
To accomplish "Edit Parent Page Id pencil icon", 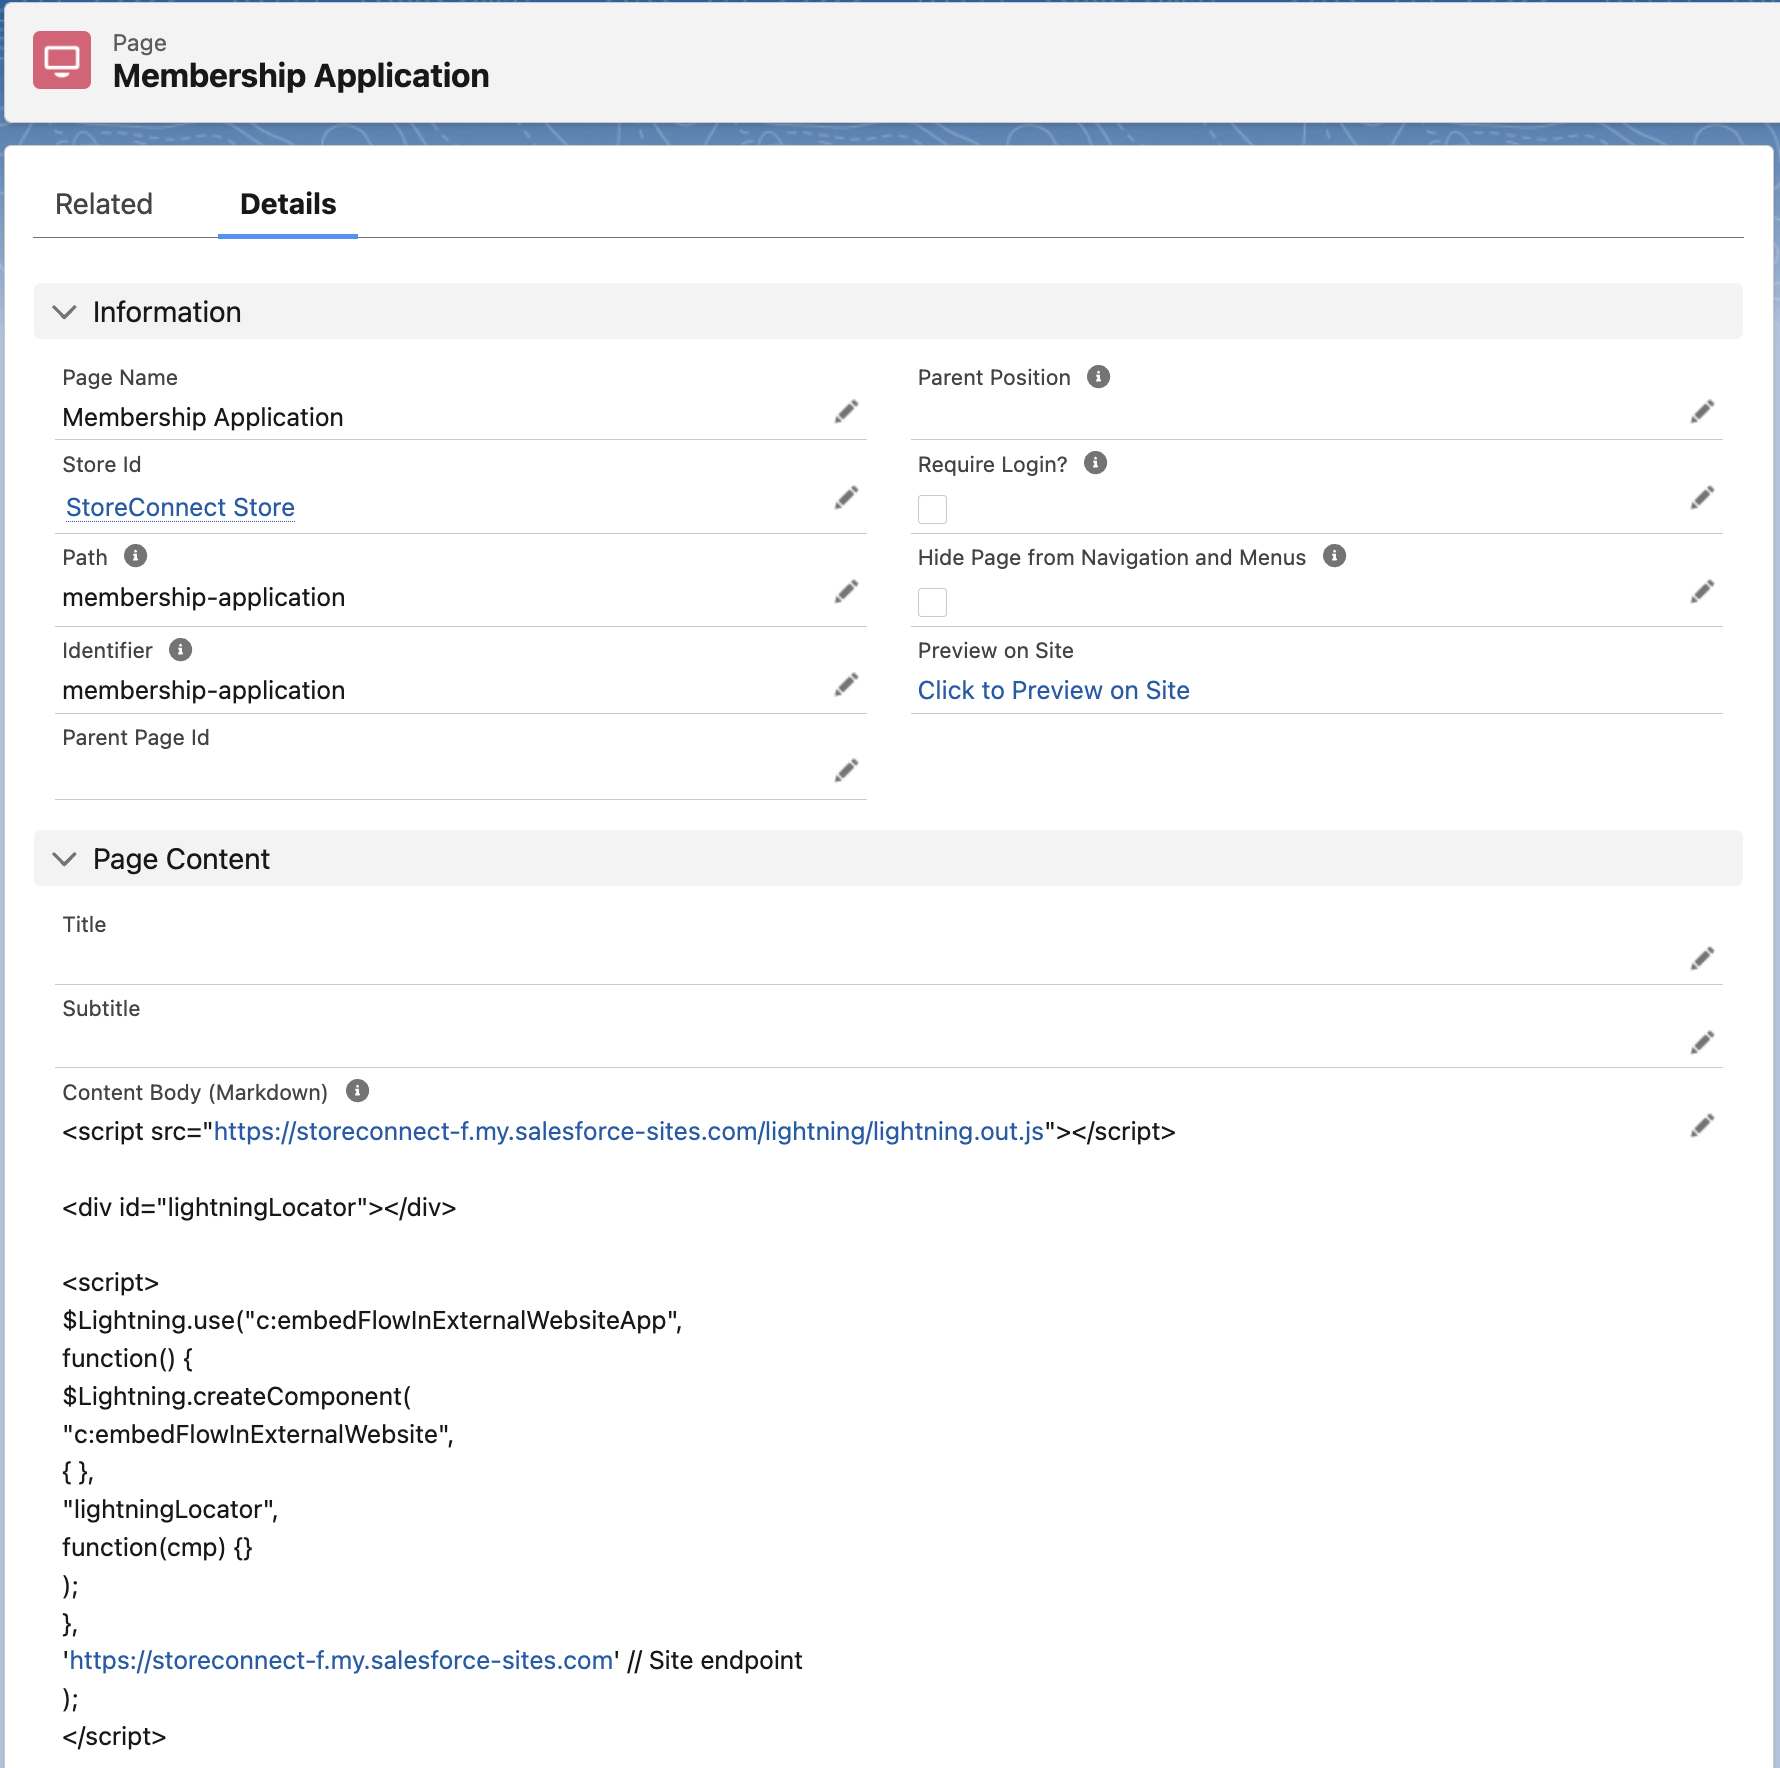I will coord(846,771).
